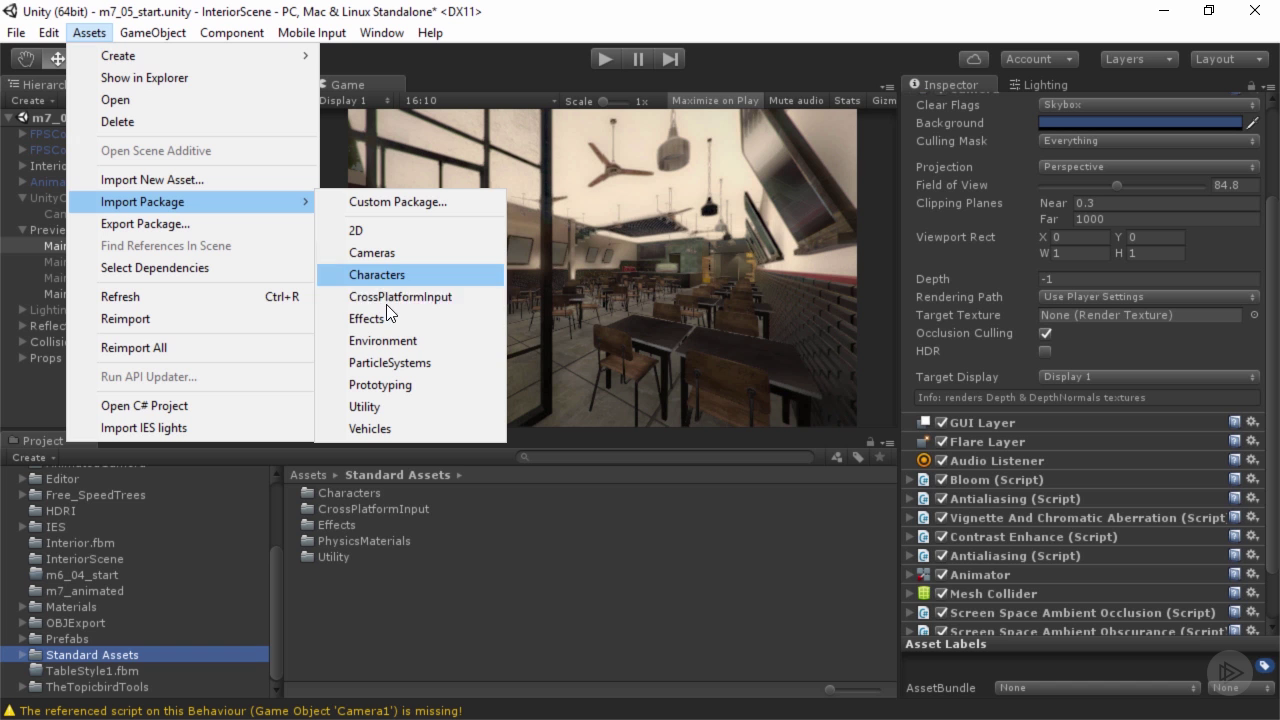Open the Layout dropdown
1280x720 pixels.
pyautogui.click(x=1229, y=59)
